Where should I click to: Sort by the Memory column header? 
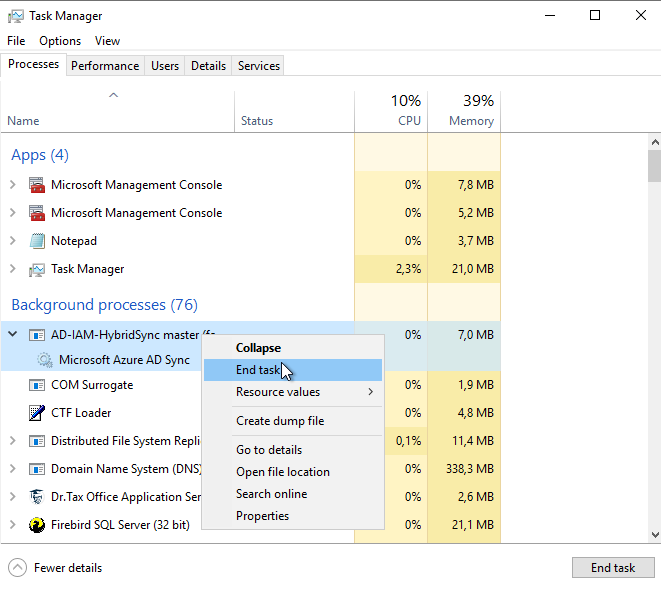[464, 112]
